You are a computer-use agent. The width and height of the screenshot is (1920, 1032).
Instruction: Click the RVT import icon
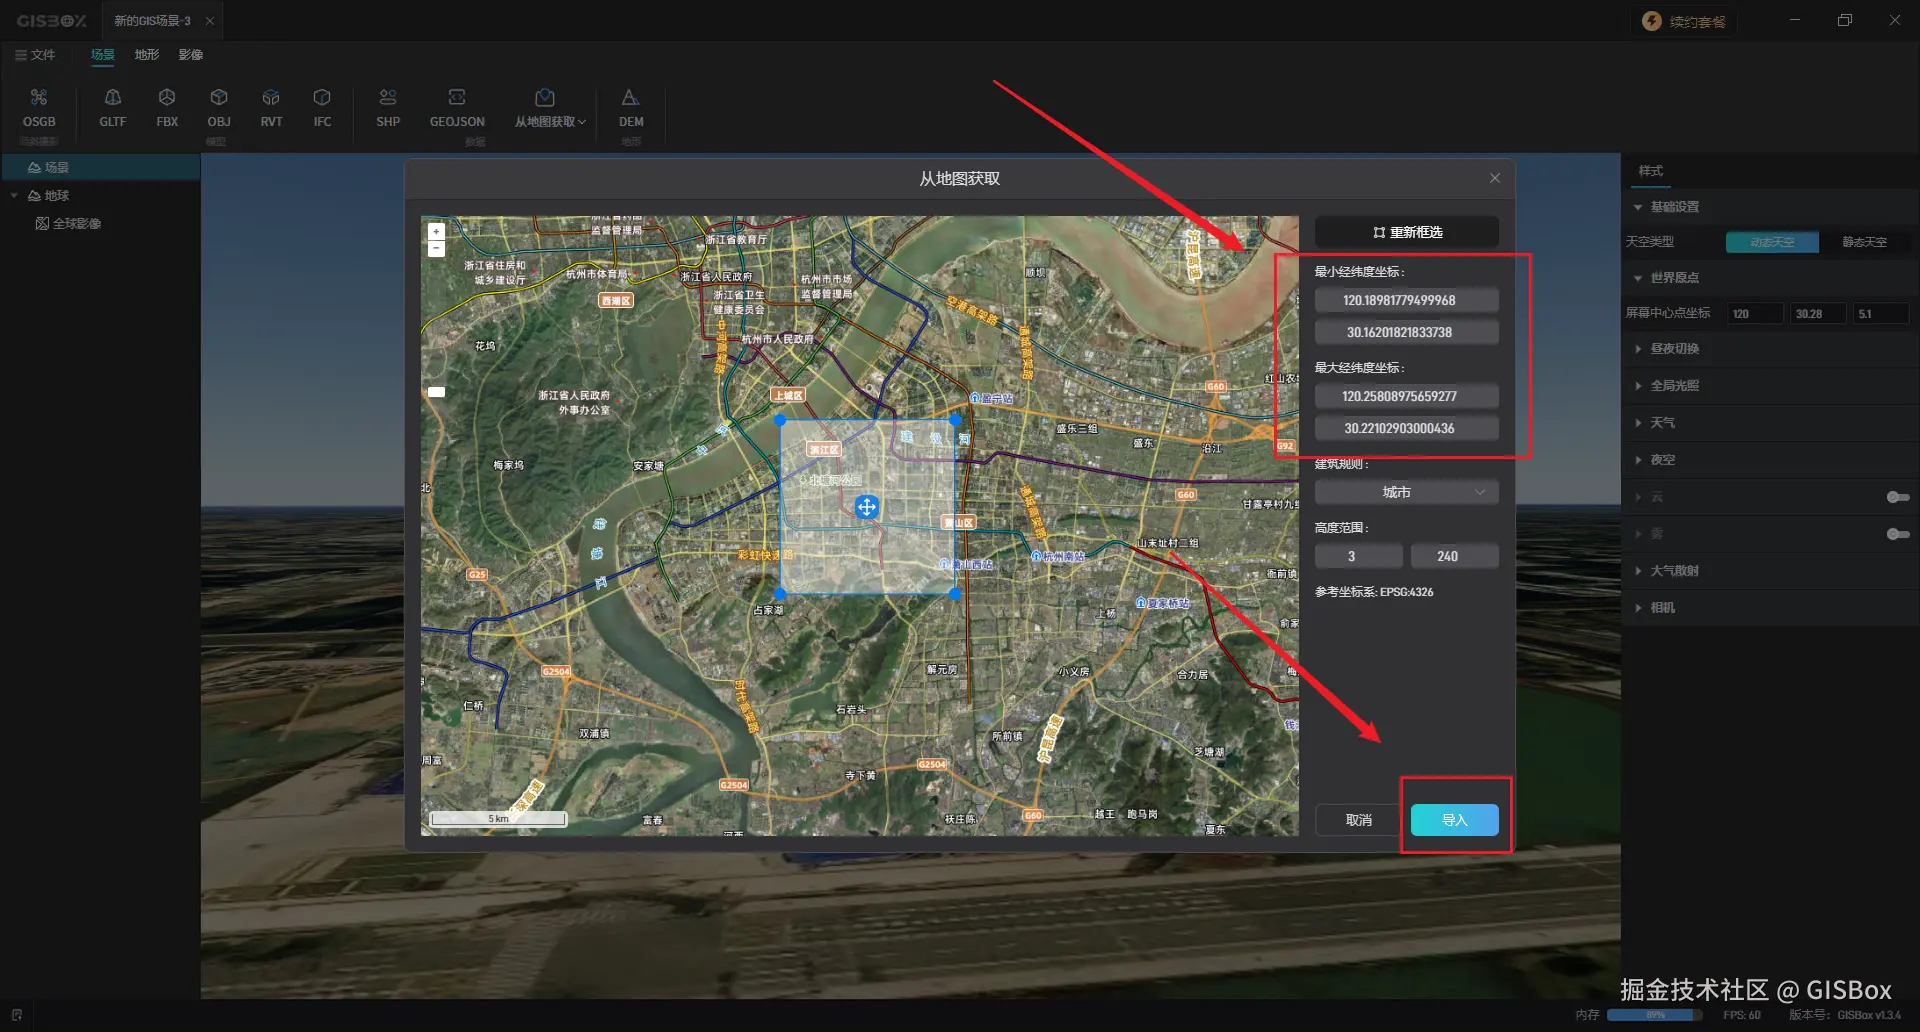(x=271, y=97)
